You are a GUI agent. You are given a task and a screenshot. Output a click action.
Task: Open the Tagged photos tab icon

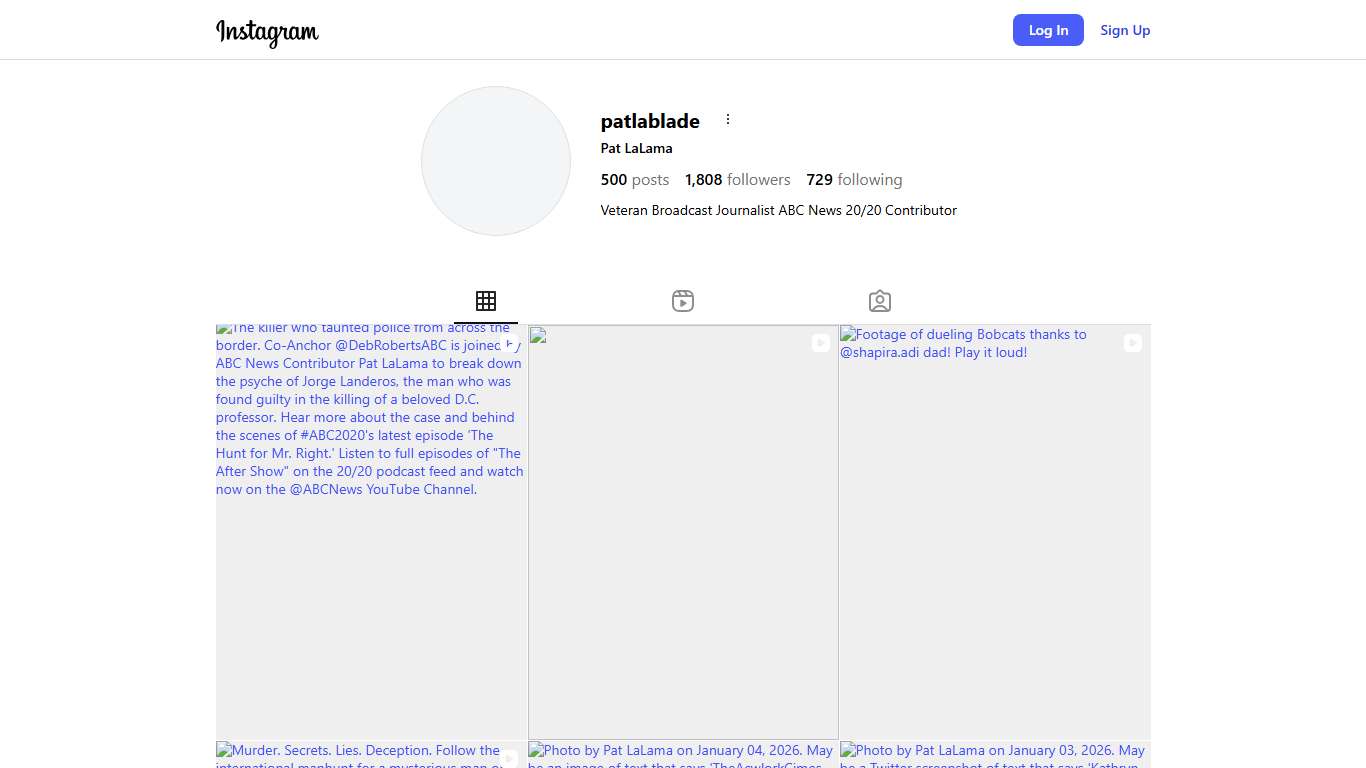tap(880, 301)
